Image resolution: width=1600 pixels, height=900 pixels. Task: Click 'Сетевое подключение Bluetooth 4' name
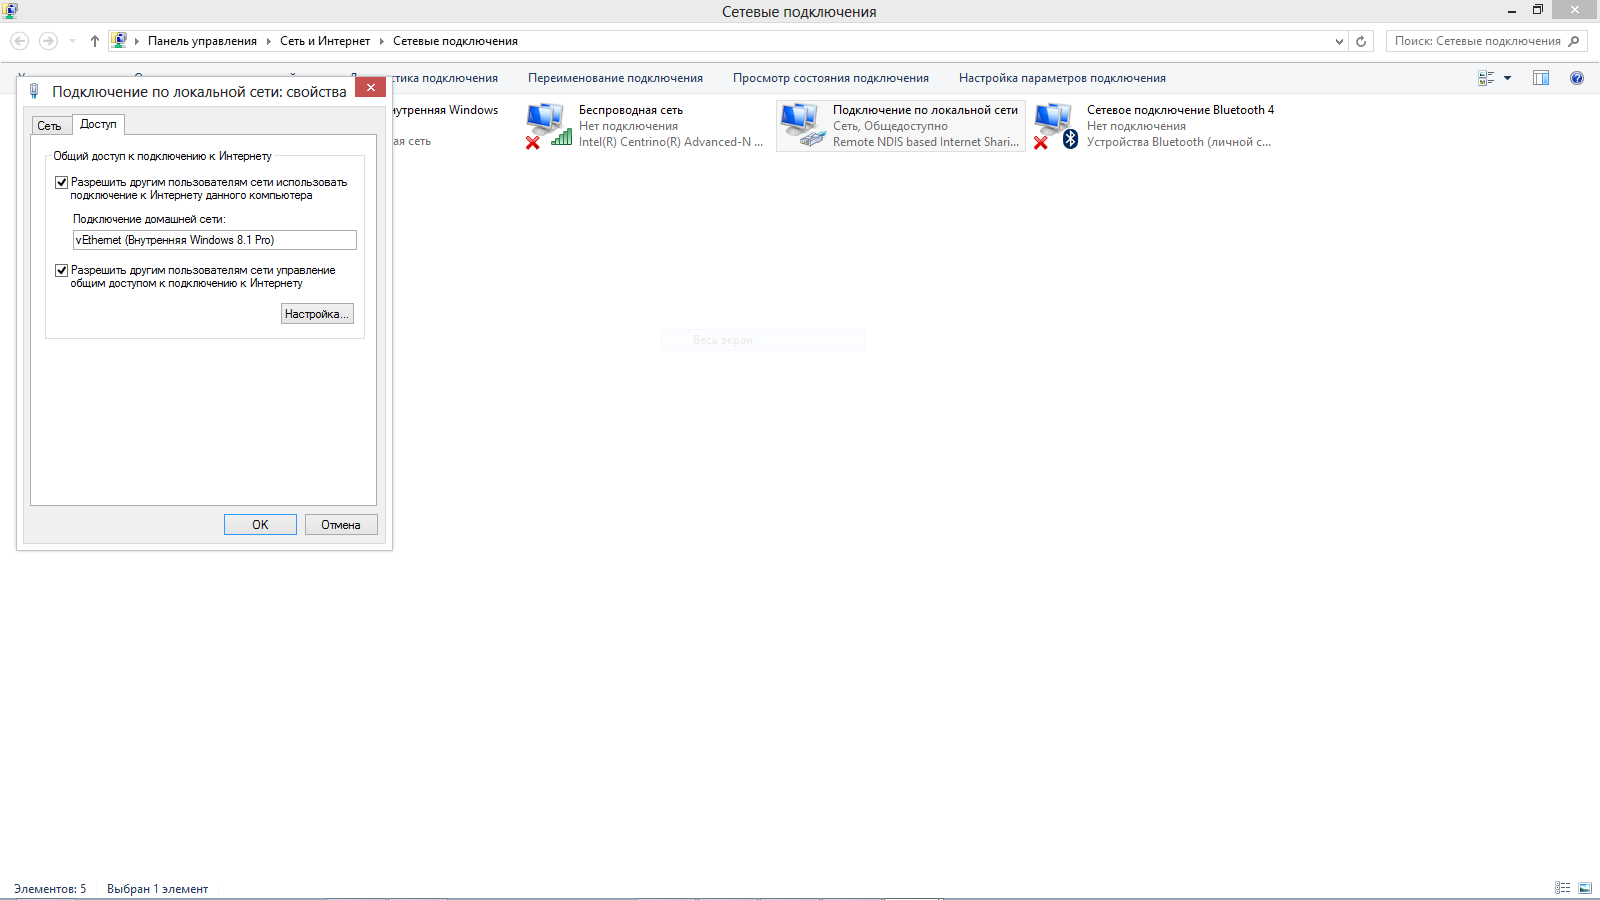[1180, 110]
